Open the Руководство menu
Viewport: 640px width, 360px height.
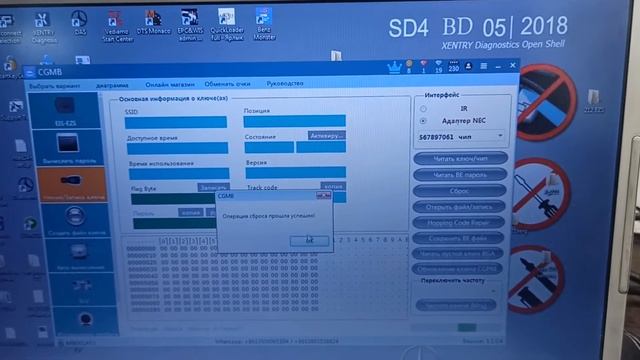tap(285, 83)
